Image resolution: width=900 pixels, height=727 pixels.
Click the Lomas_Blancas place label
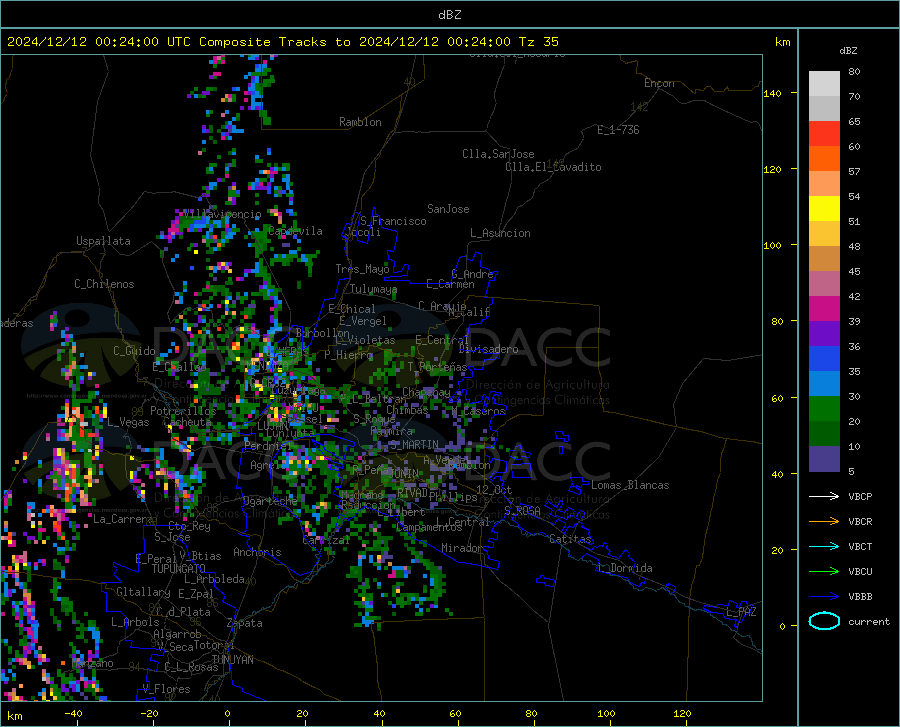click(630, 485)
